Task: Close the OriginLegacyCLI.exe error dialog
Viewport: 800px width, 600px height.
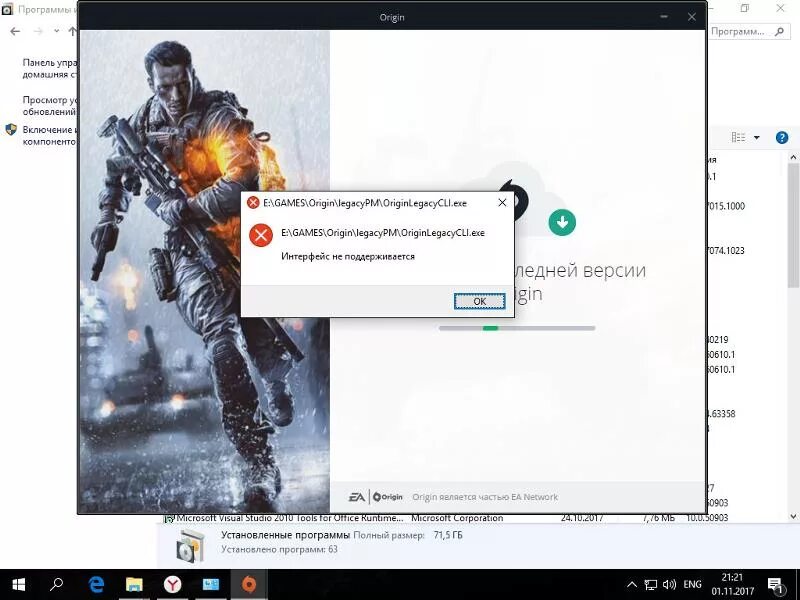Action: pyautogui.click(x=502, y=203)
